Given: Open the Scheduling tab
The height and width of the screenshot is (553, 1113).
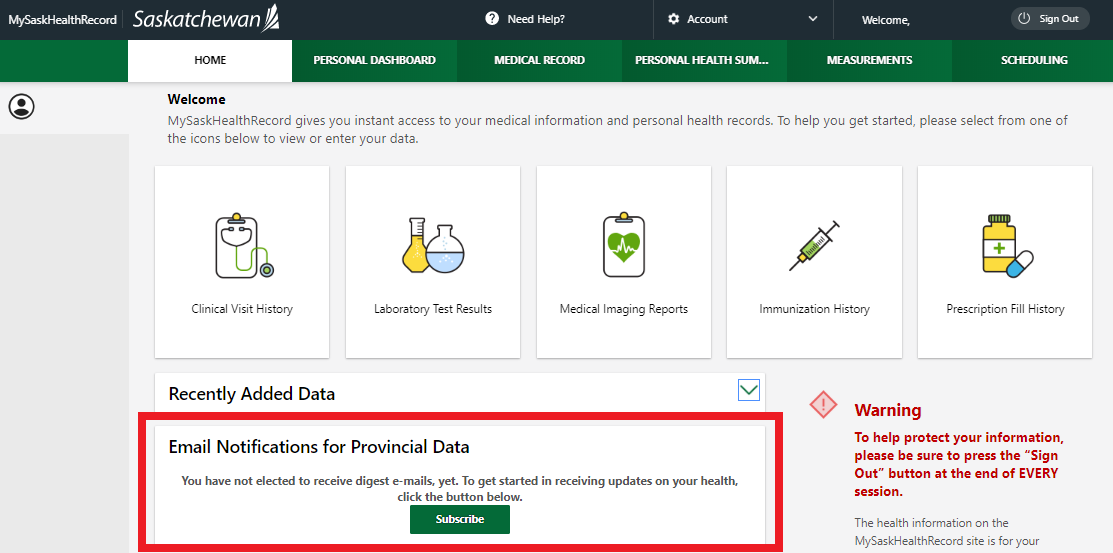Looking at the screenshot, I should point(1034,60).
